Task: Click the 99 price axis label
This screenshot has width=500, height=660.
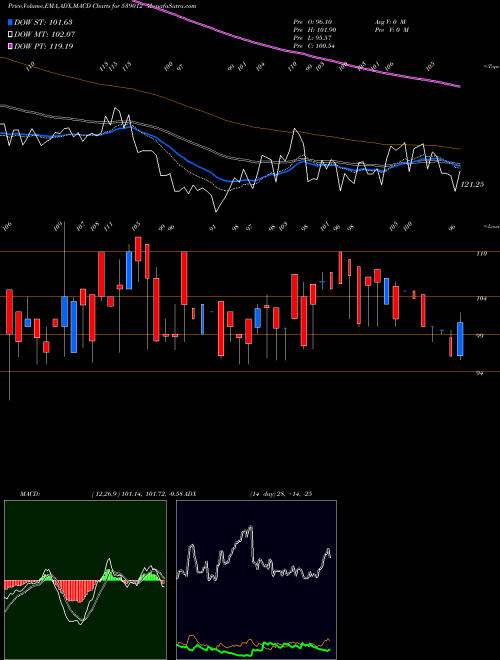Action: coord(480,336)
